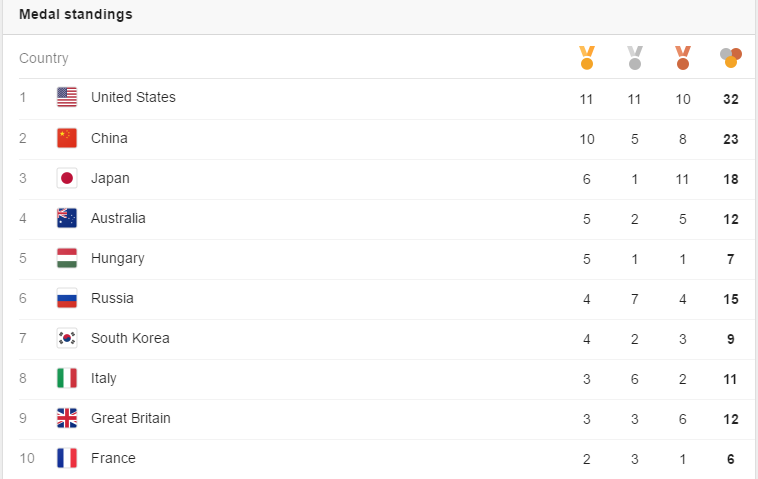Click Japan's bronze count of 11
This screenshot has height=479, width=758.
(683, 179)
